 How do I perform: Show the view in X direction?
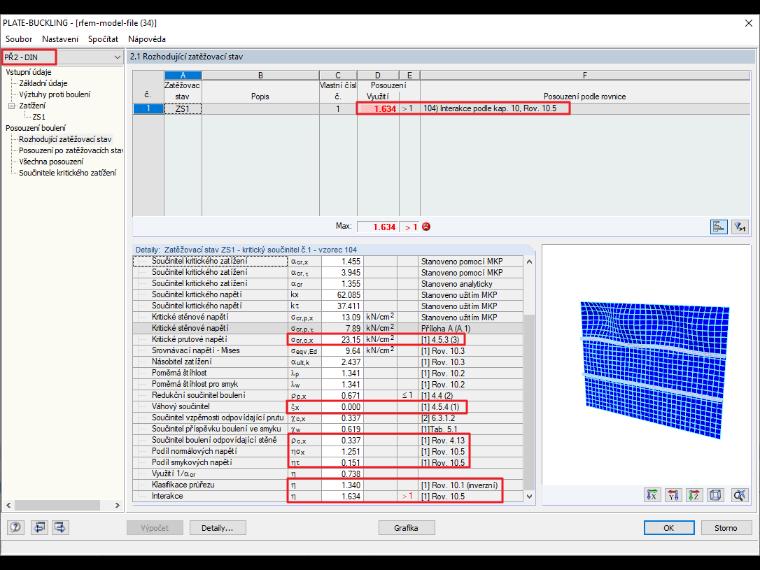pos(652,495)
